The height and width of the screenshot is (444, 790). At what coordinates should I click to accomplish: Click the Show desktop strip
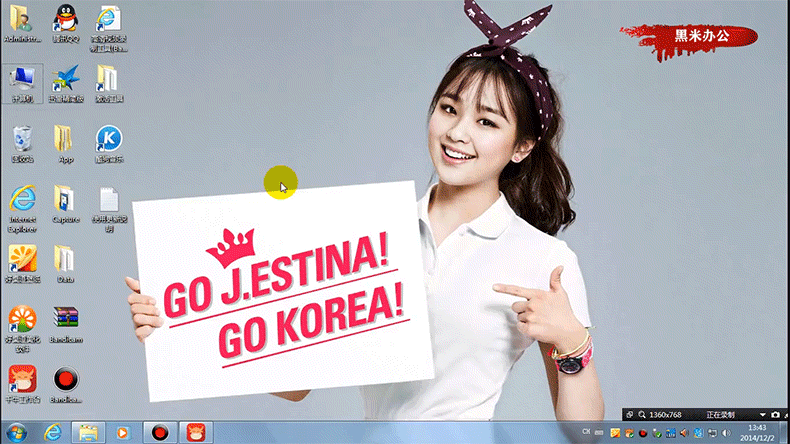[x=785, y=433]
